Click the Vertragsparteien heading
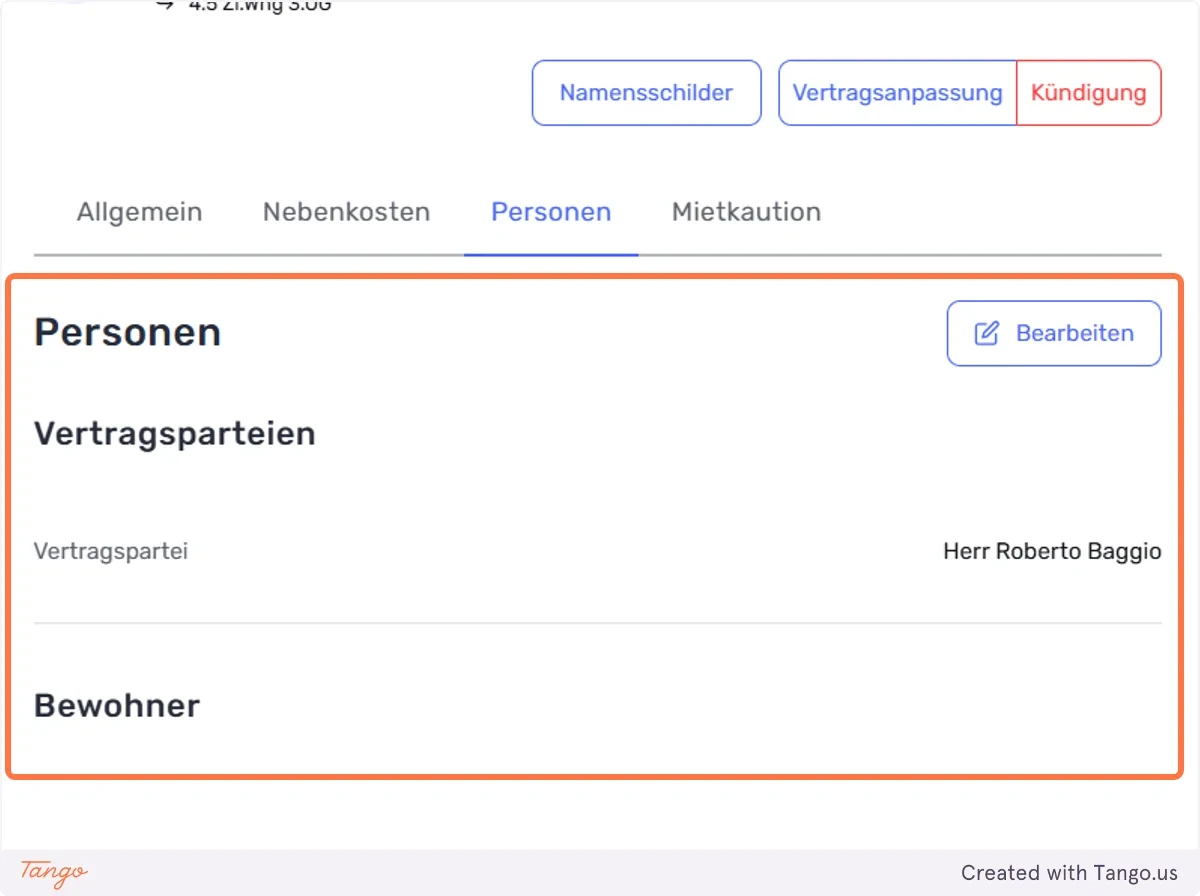This screenshot has height=896, width=1200. point(175,434)
